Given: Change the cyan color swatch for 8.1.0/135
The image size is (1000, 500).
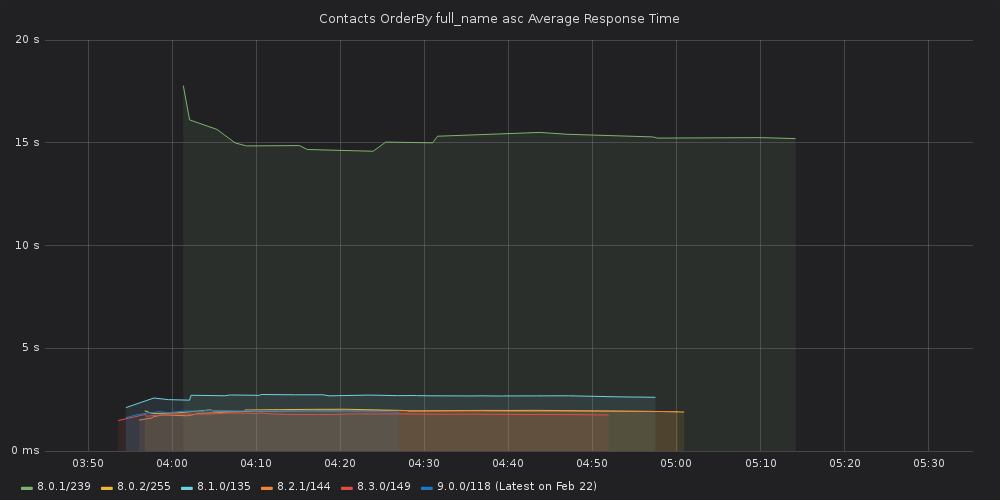Looking at the screenshot, I should point(187,487).
